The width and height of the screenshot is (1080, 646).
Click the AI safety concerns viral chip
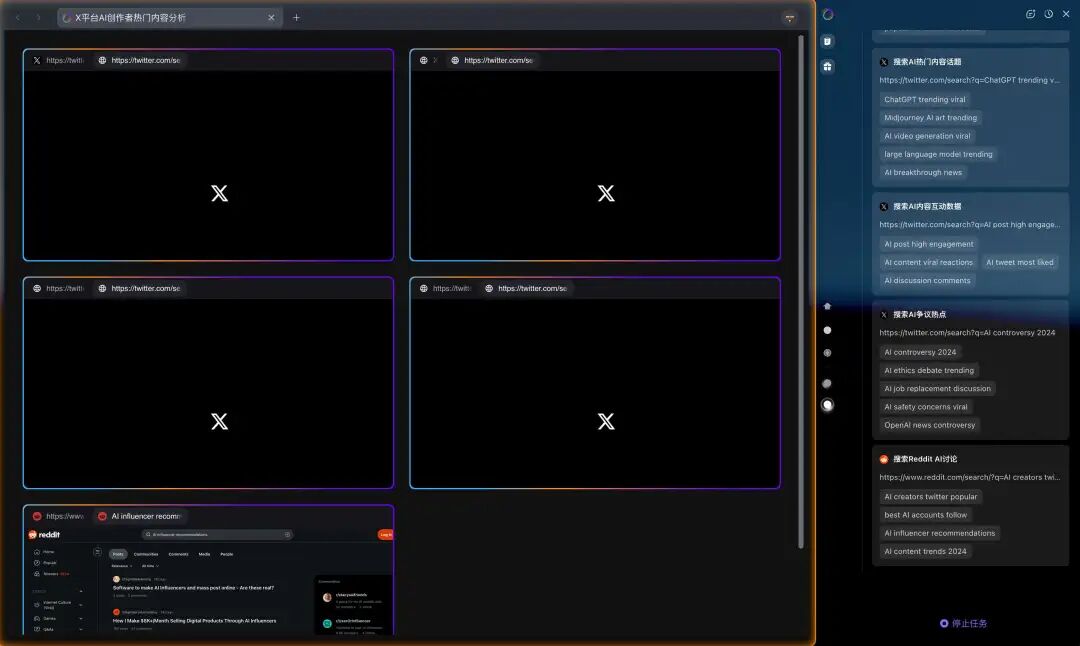click(926, 407)
